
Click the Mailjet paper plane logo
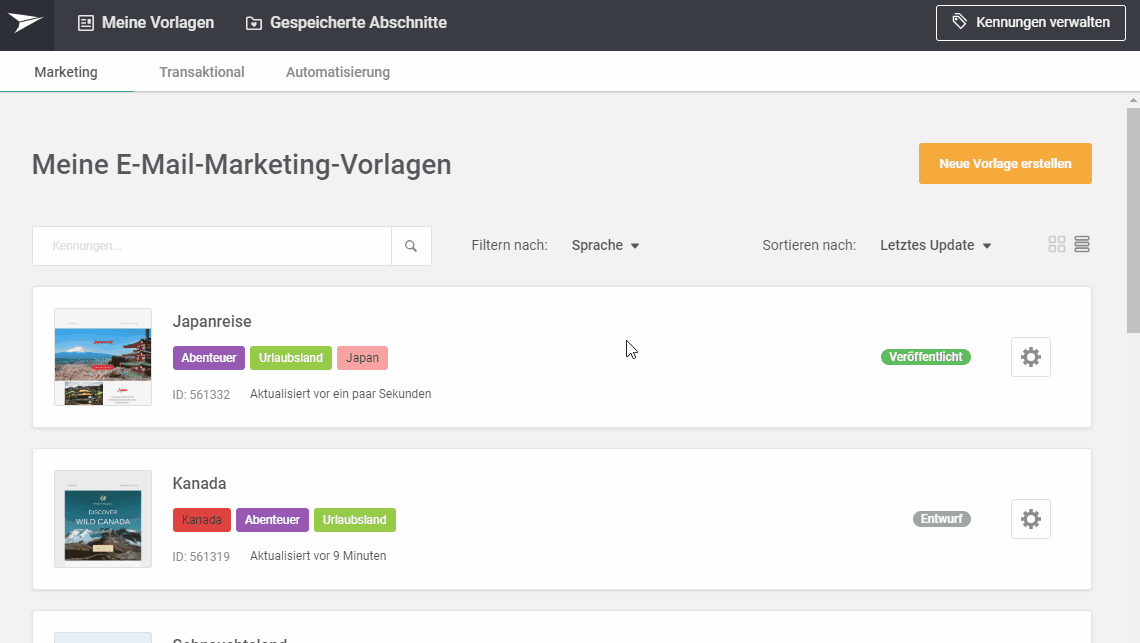[26, 23]
